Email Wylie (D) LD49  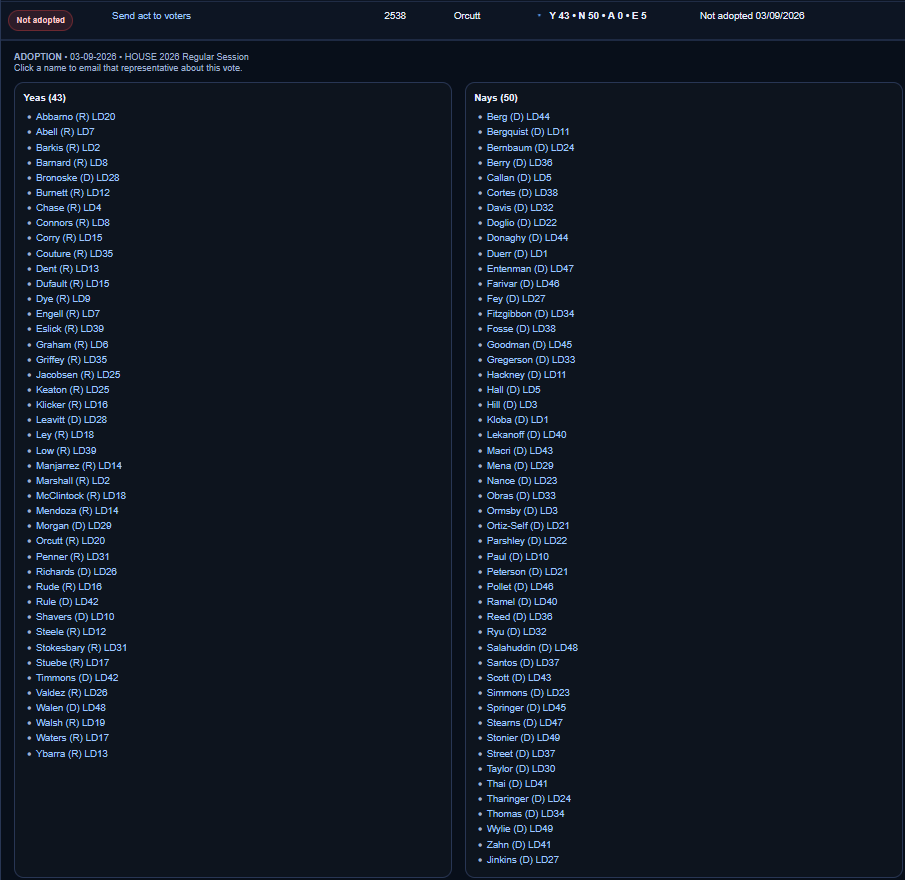pos(520,829)
